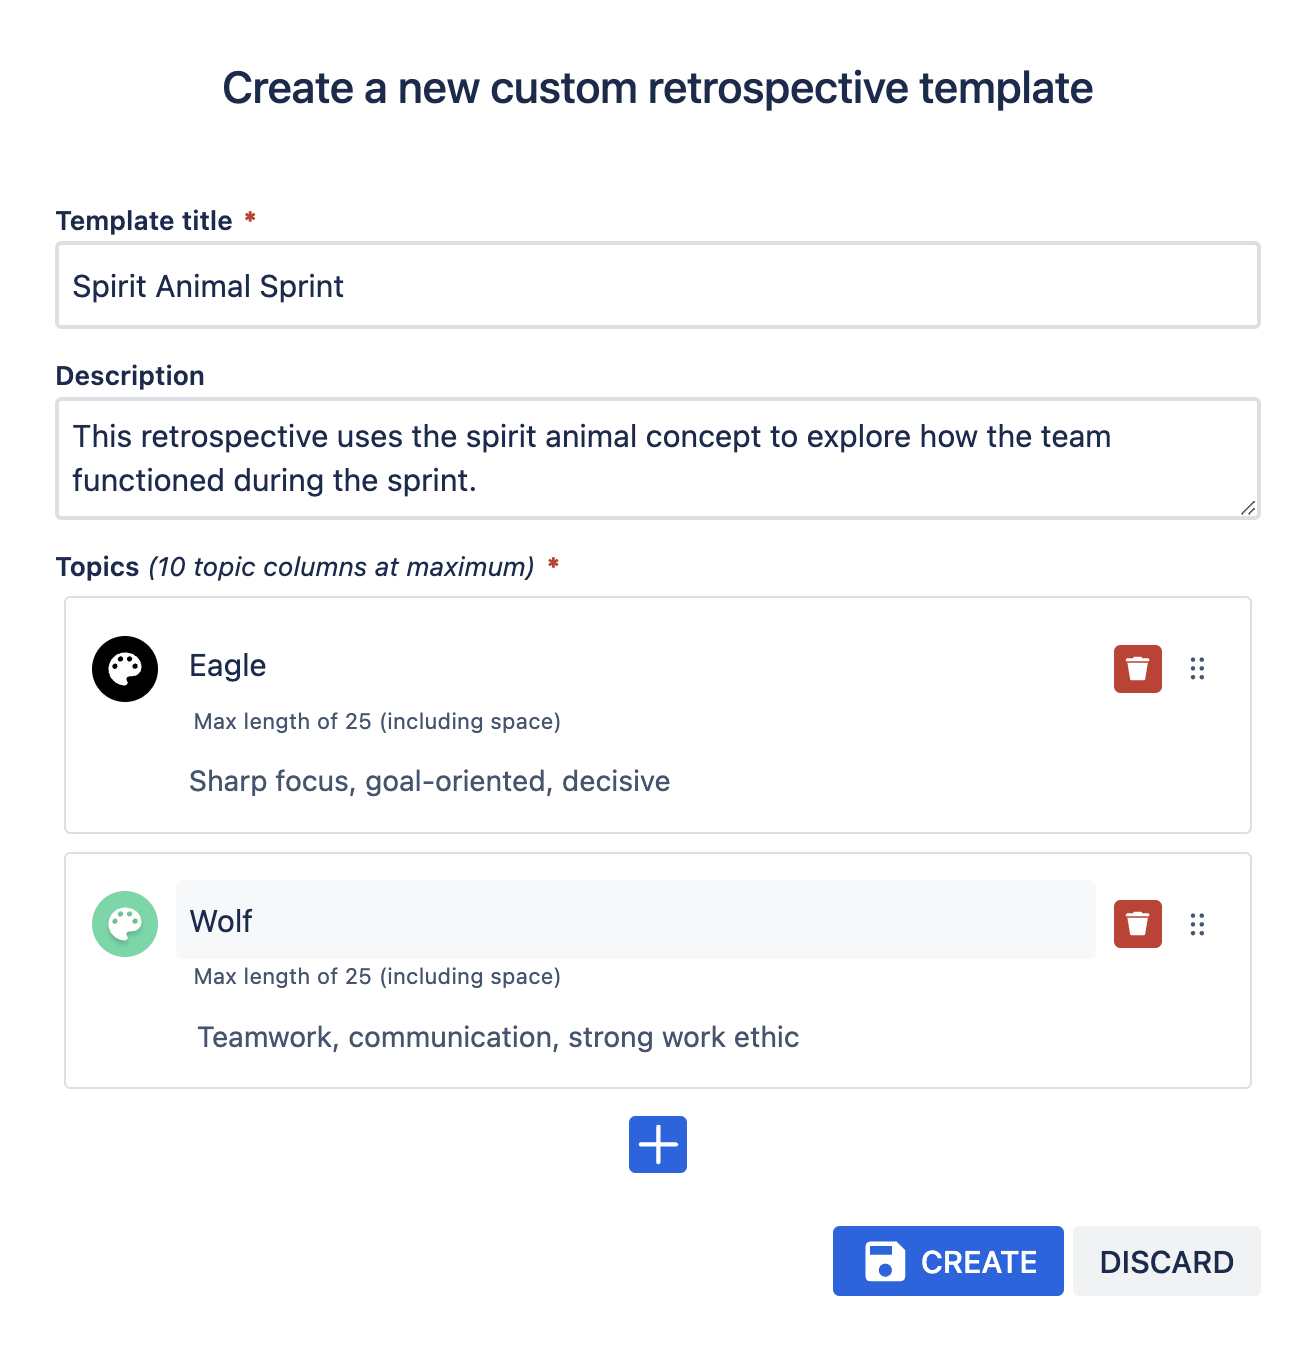Grab the Eagle topic drag handle

pos(1197,669)
